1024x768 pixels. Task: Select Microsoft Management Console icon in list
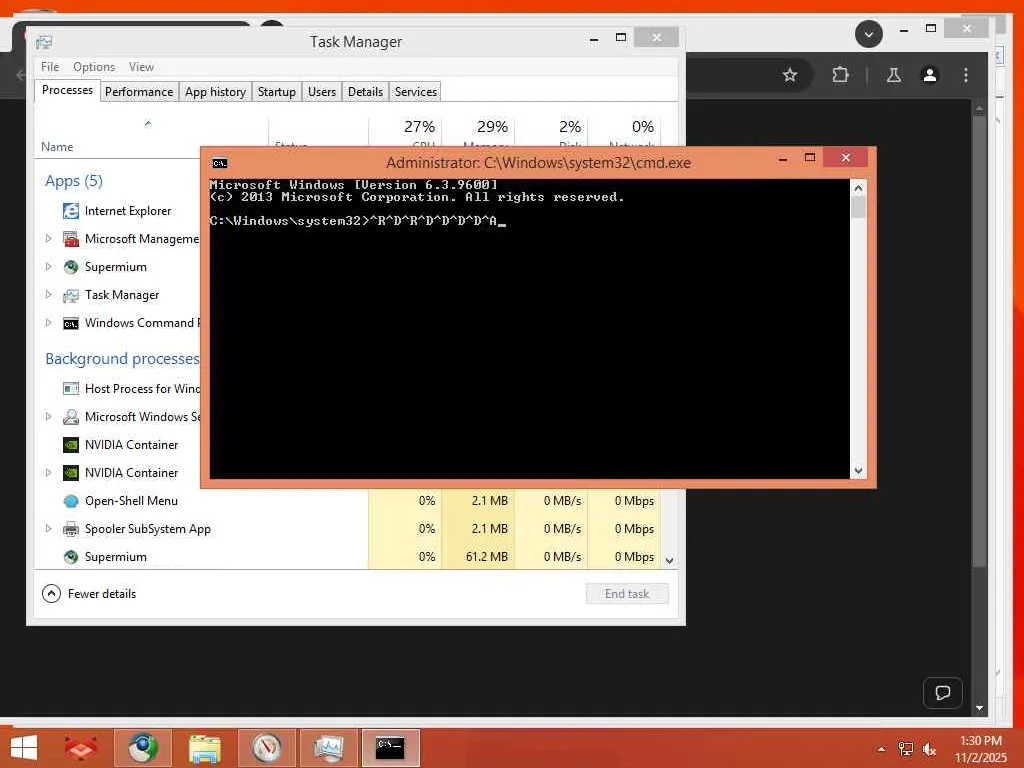click(x=71, y=238)
